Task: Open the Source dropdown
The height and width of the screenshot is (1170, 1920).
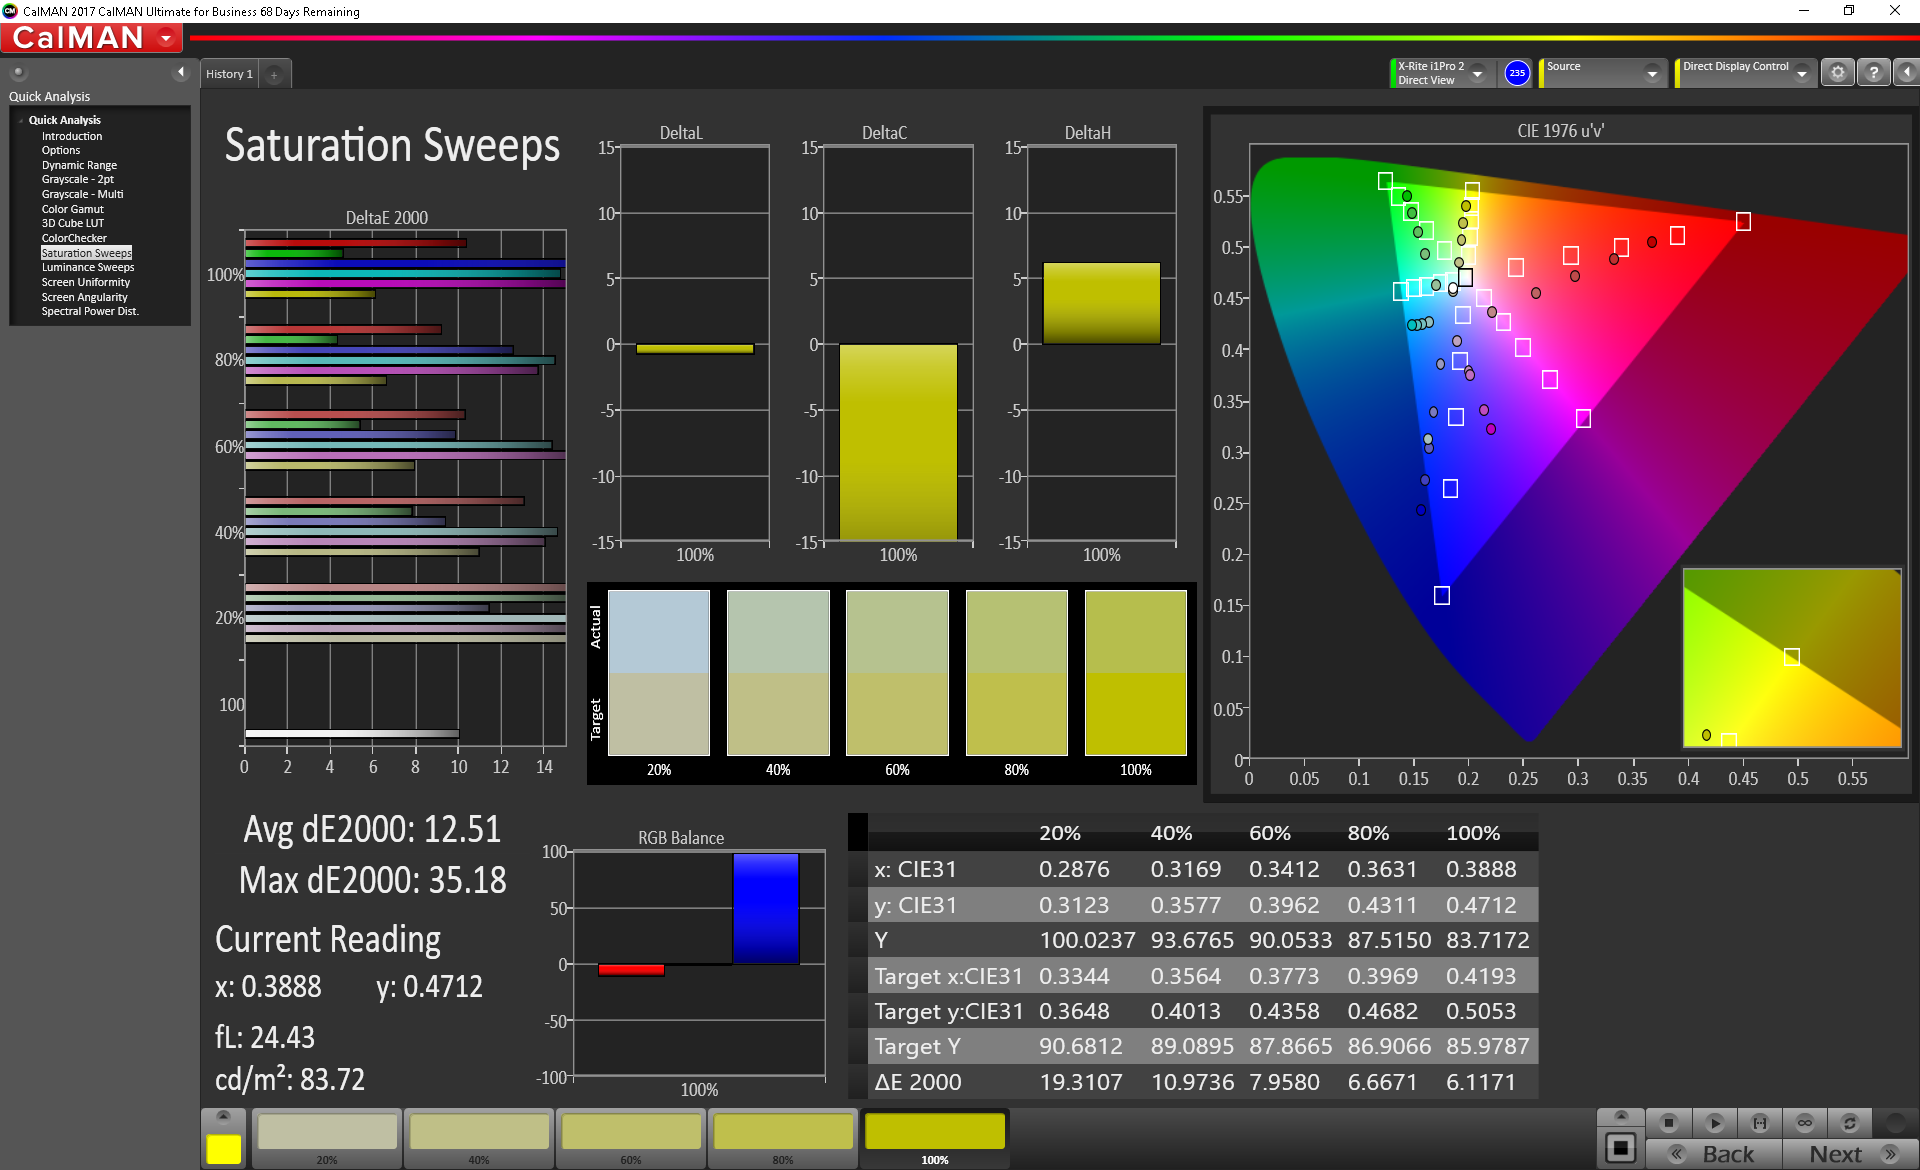Action: [1652, 74]
